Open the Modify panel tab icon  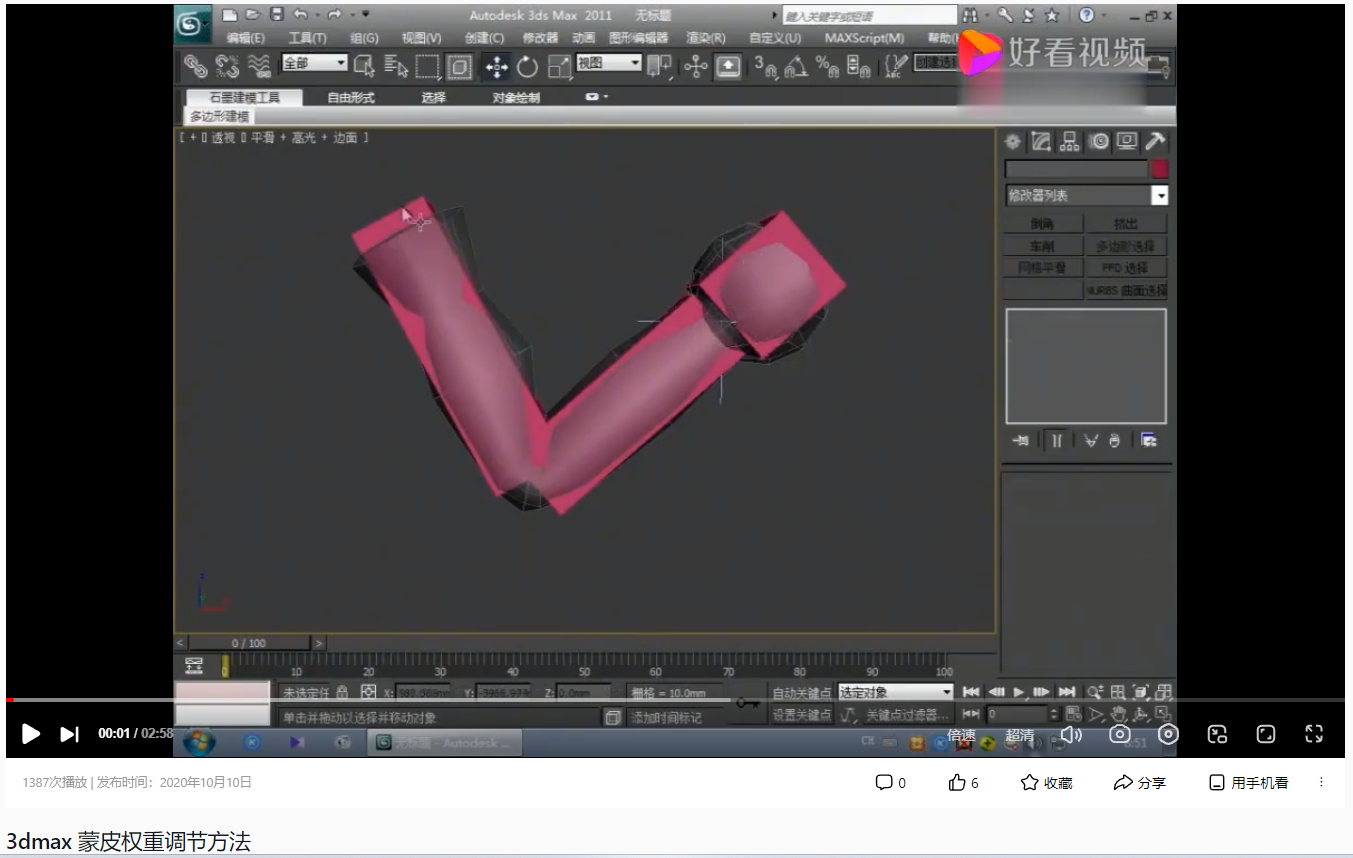(1041, 141)
